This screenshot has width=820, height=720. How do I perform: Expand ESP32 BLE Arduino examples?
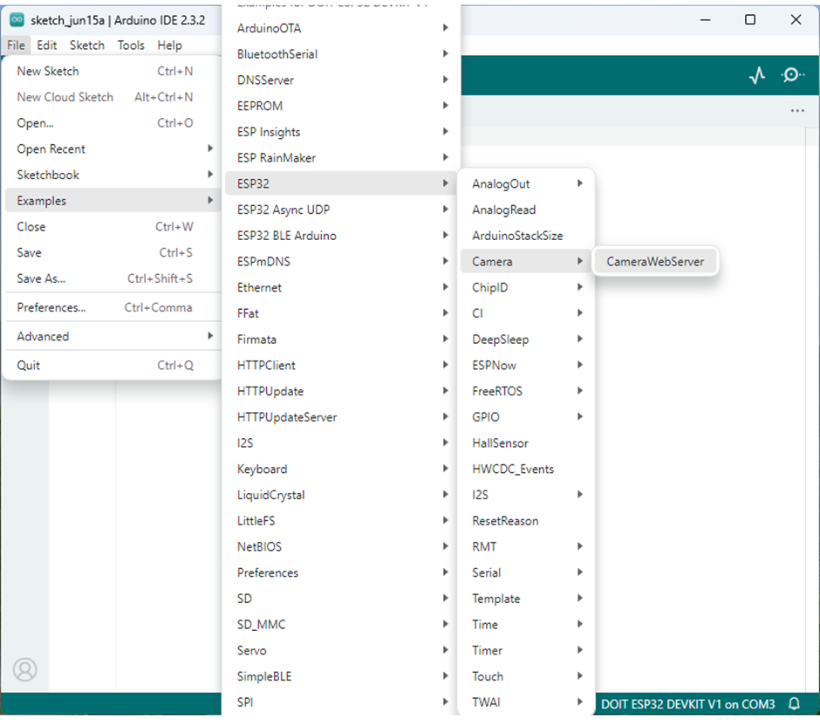[x=341, y=235]
